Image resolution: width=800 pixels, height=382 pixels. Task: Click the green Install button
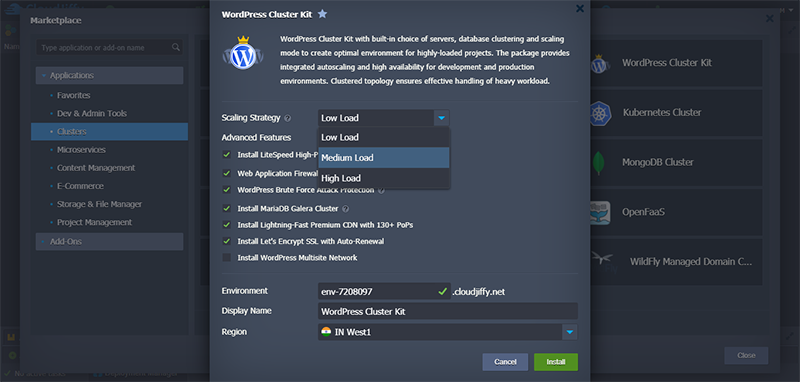[x=556, y=362]
